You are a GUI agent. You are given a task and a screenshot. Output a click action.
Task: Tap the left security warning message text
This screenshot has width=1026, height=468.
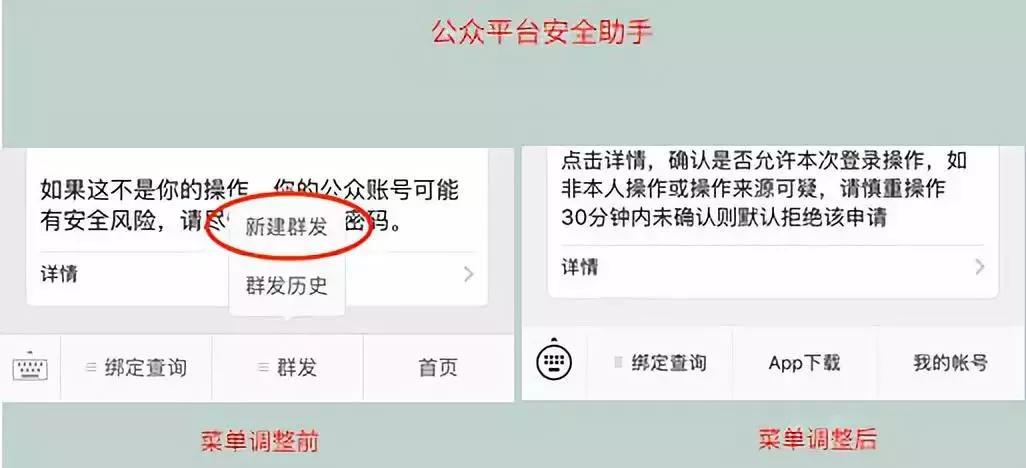pyautogui.click(x=249, y=206)
